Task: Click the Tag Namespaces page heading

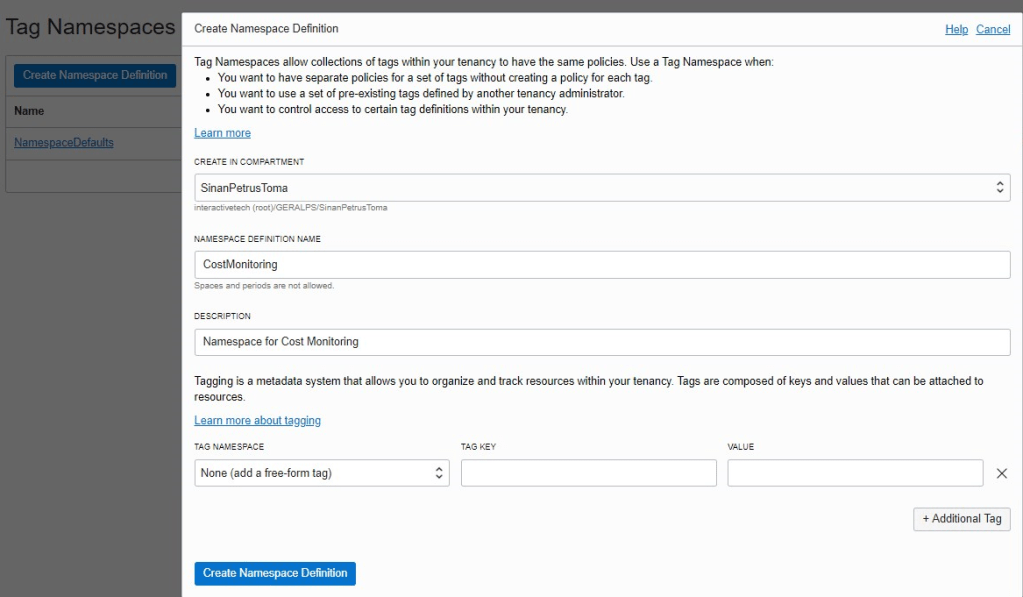Action: [90, 27]
